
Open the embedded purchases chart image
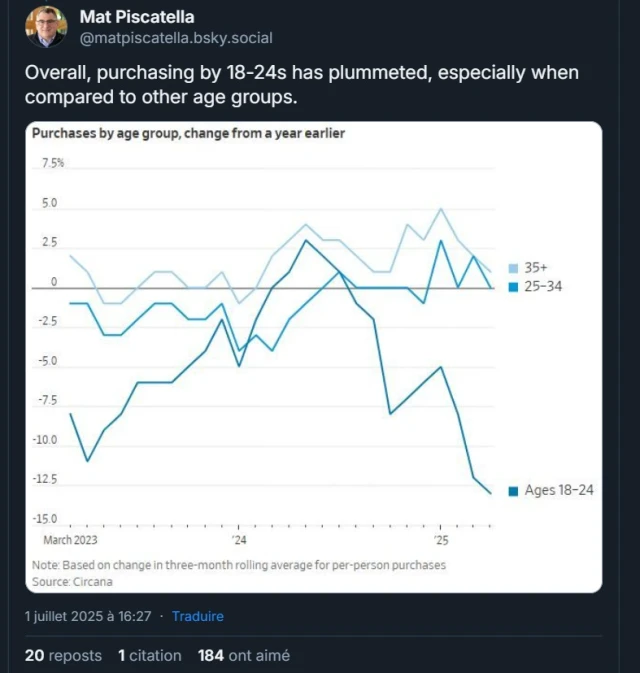pos(314,357)
